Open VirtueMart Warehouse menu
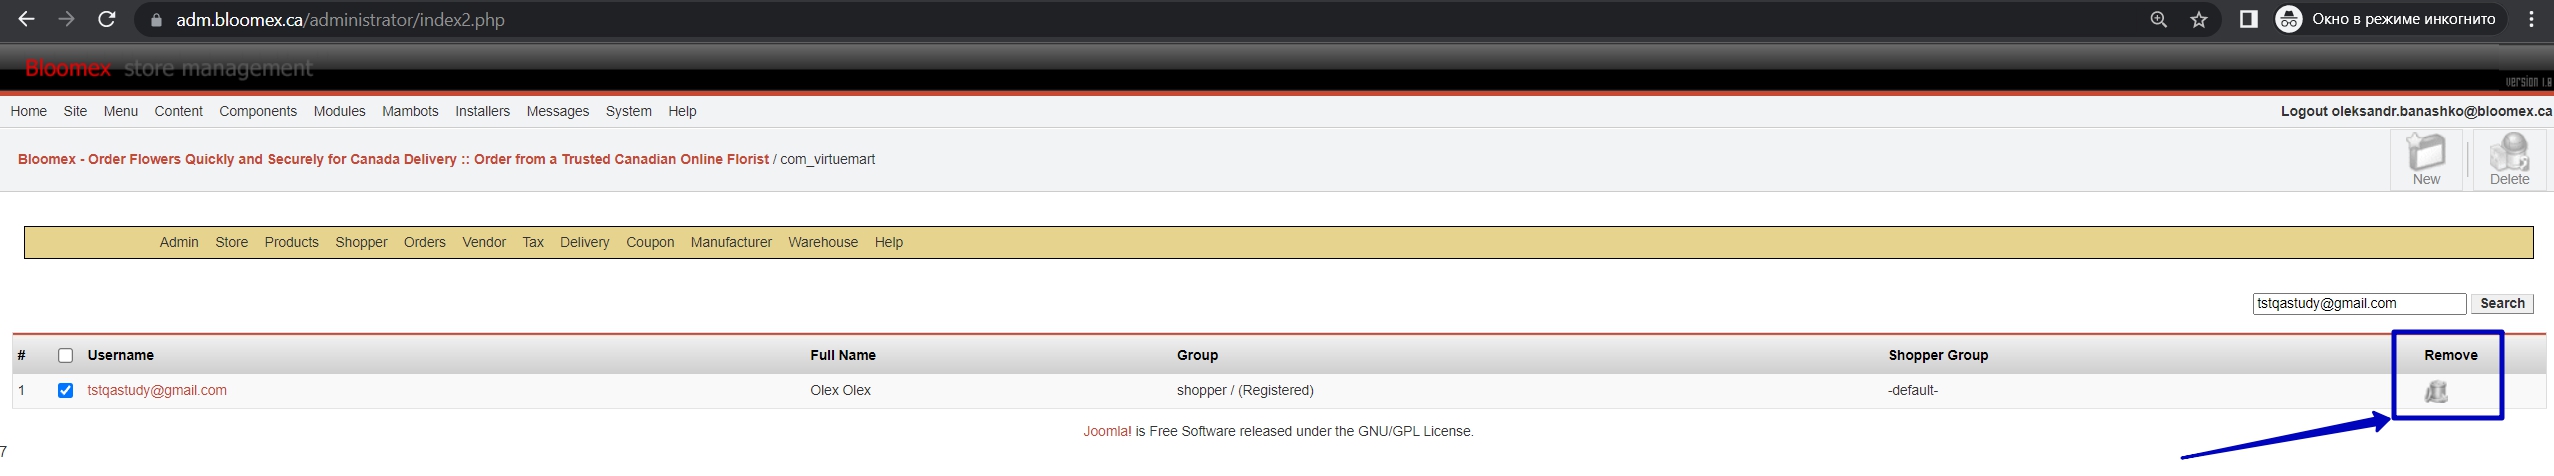This screenshot has width=2554, height=476. point(823,242)
